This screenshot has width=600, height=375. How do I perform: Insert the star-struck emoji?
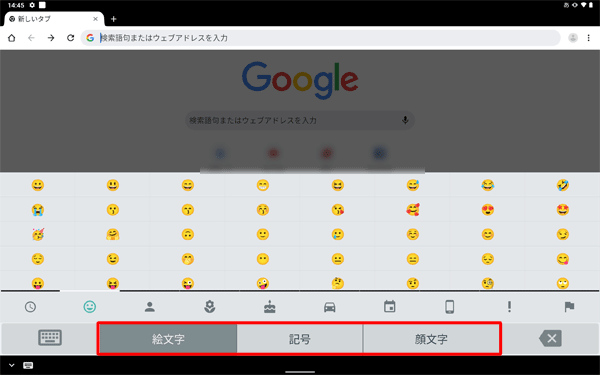pos(562,210)
